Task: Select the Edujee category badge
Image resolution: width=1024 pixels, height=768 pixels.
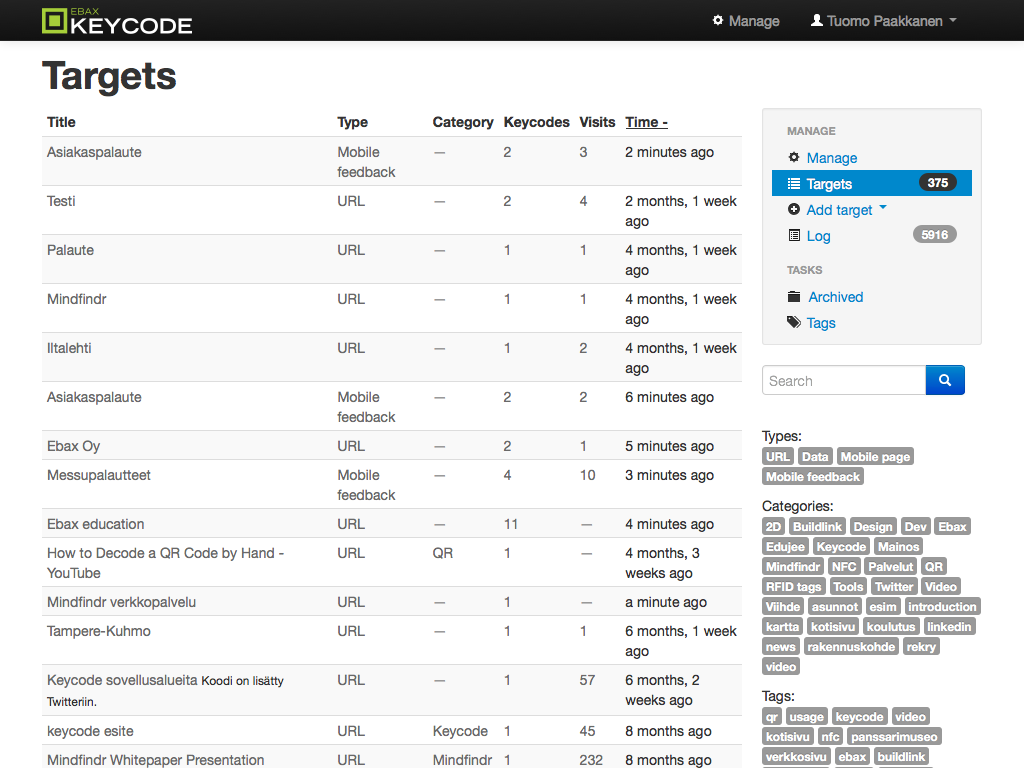Action: 785,547
